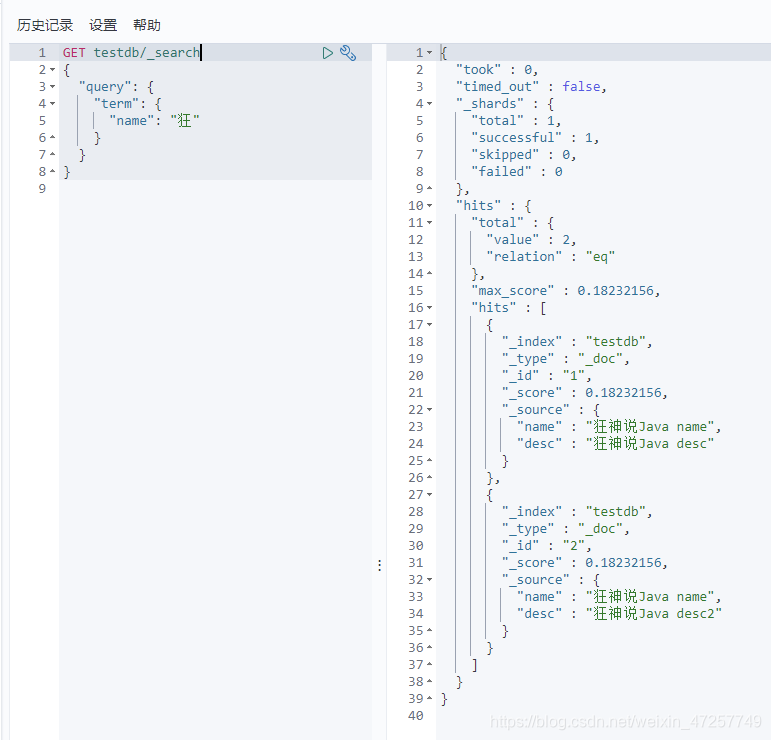
Task: Click the pane divider drag handle
Action: [x=380, y=565]
